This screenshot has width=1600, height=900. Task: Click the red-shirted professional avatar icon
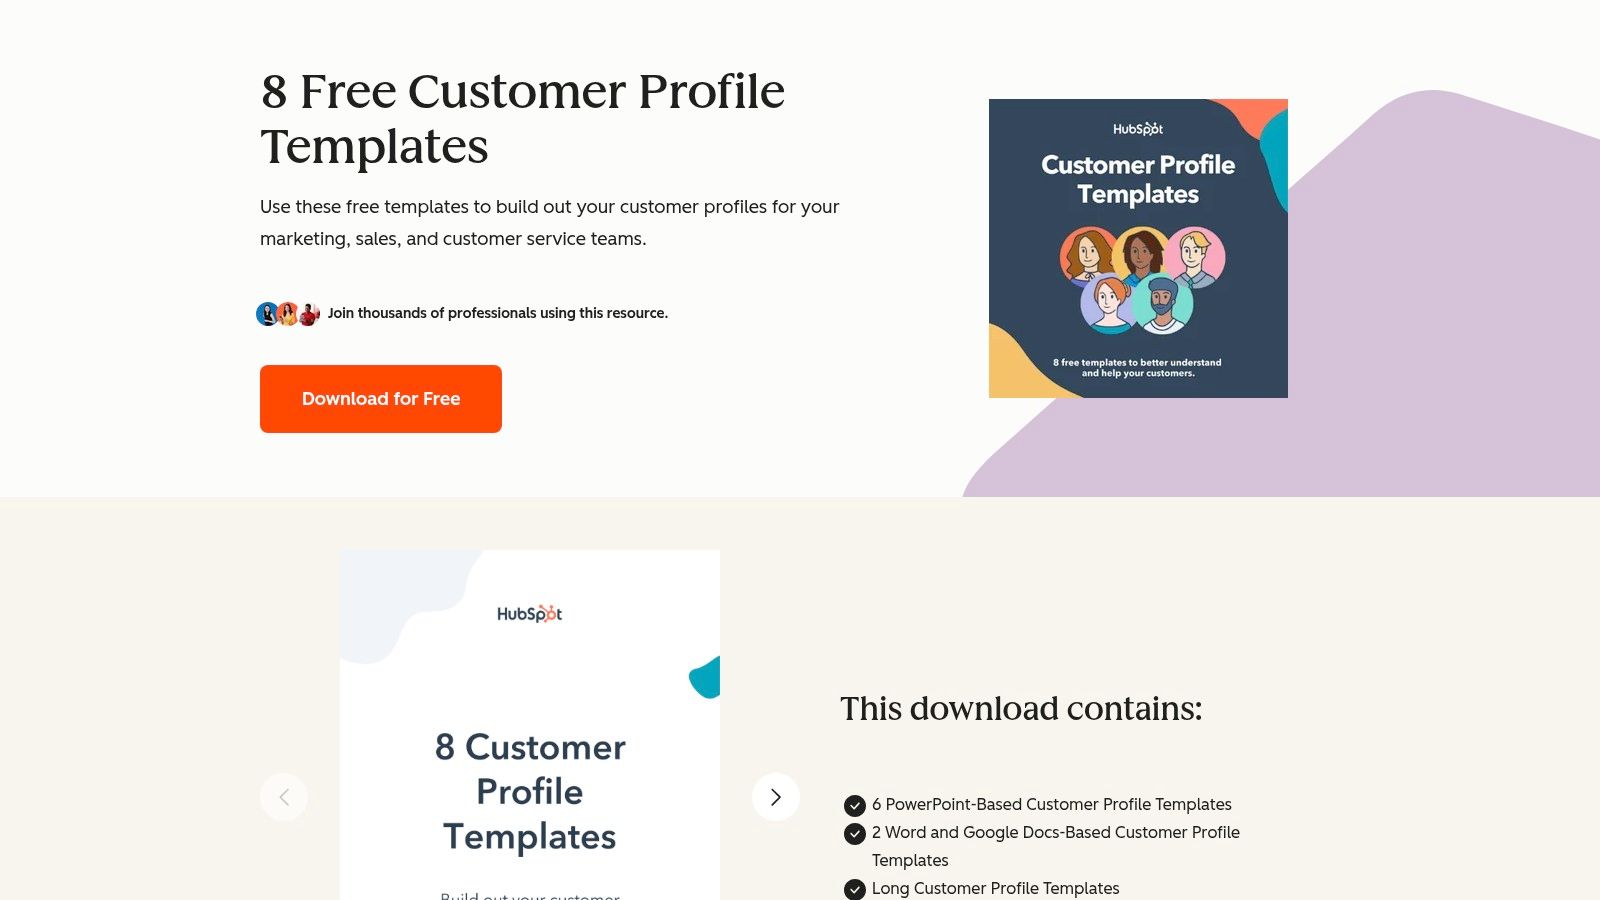point(308,313)
